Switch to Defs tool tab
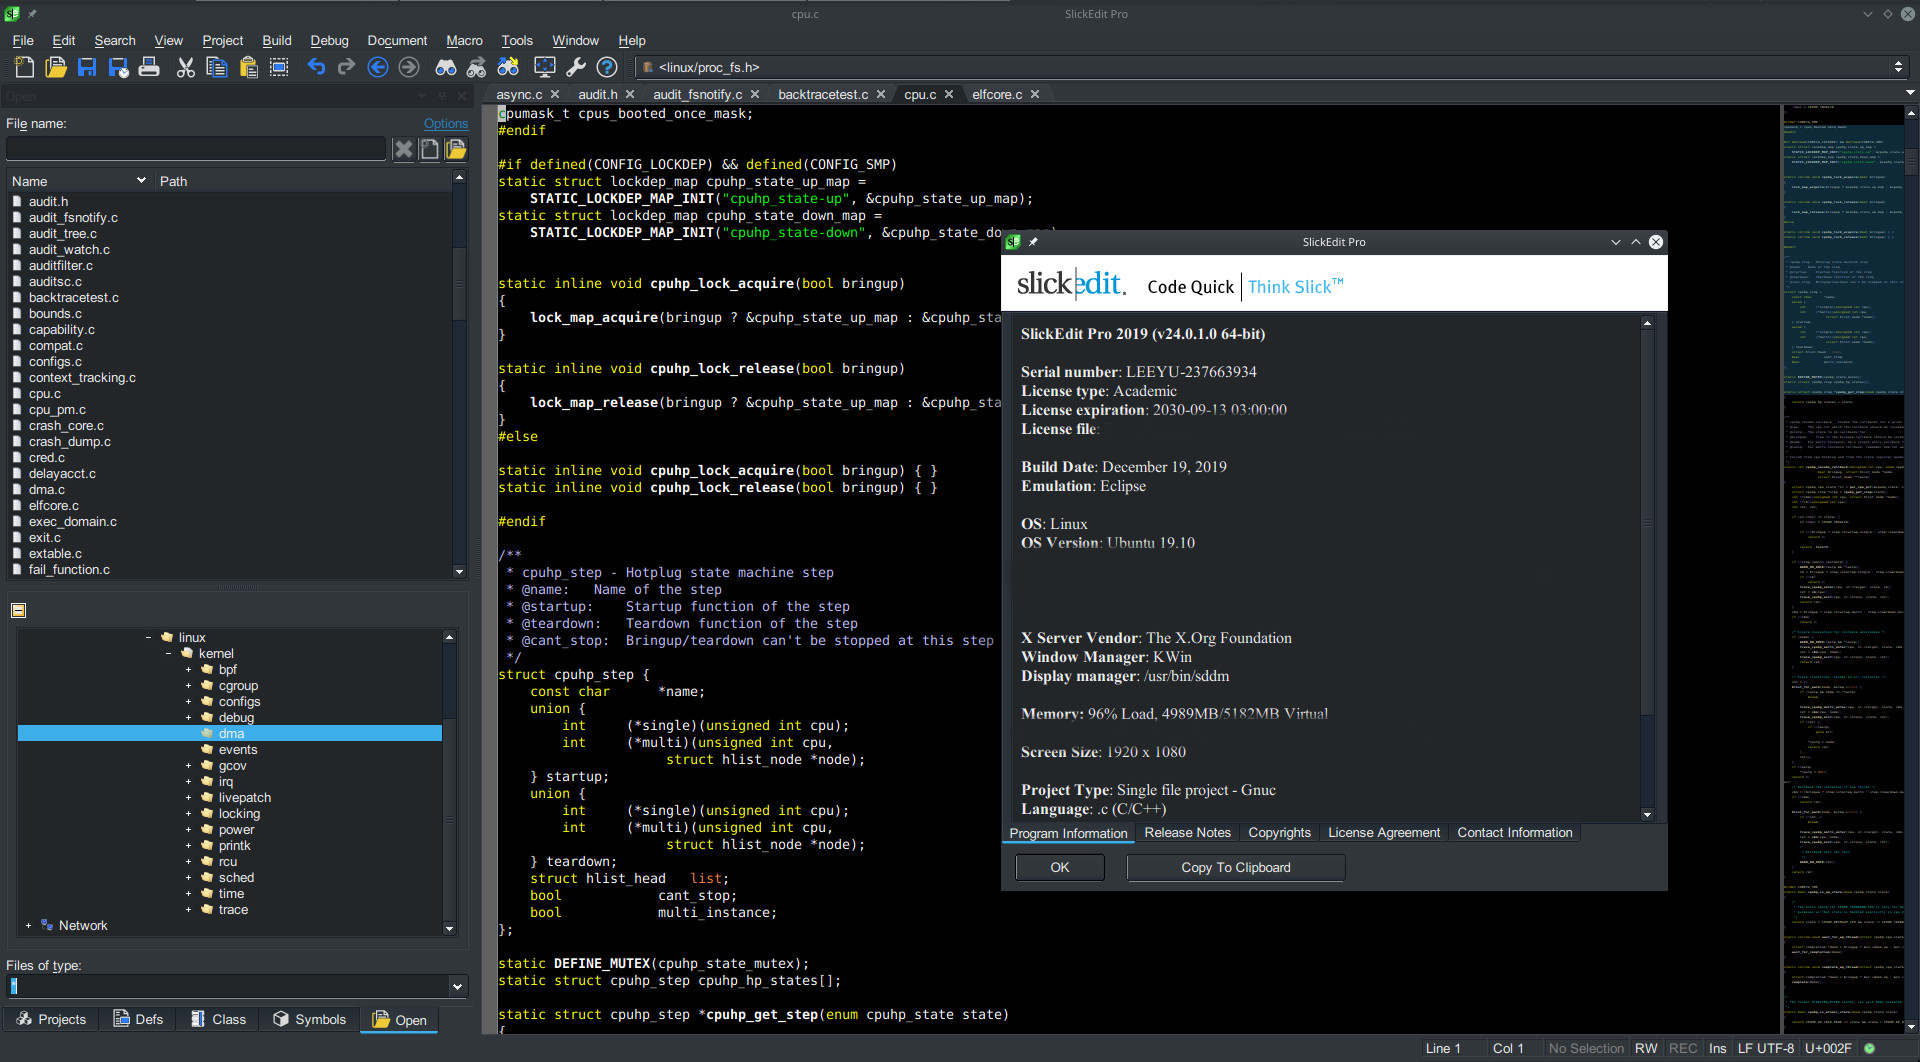 [x=138, y=1019]
